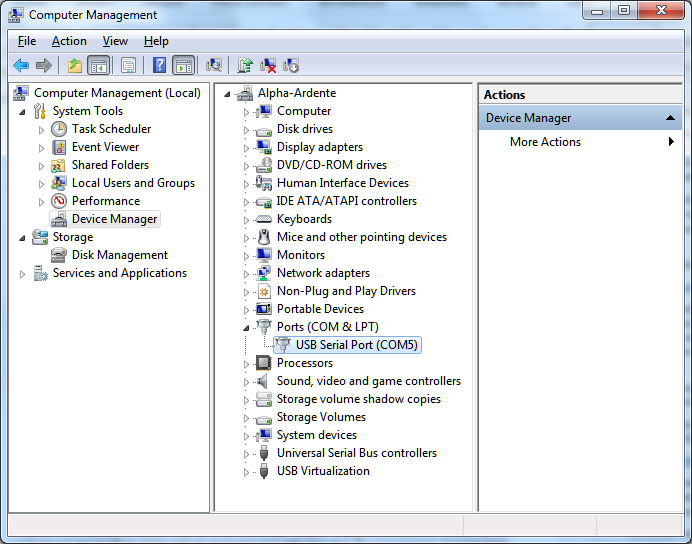This screenshot has height=544, width=692.
Task: Click the Performance gauge icon
Action: [59, 201]
